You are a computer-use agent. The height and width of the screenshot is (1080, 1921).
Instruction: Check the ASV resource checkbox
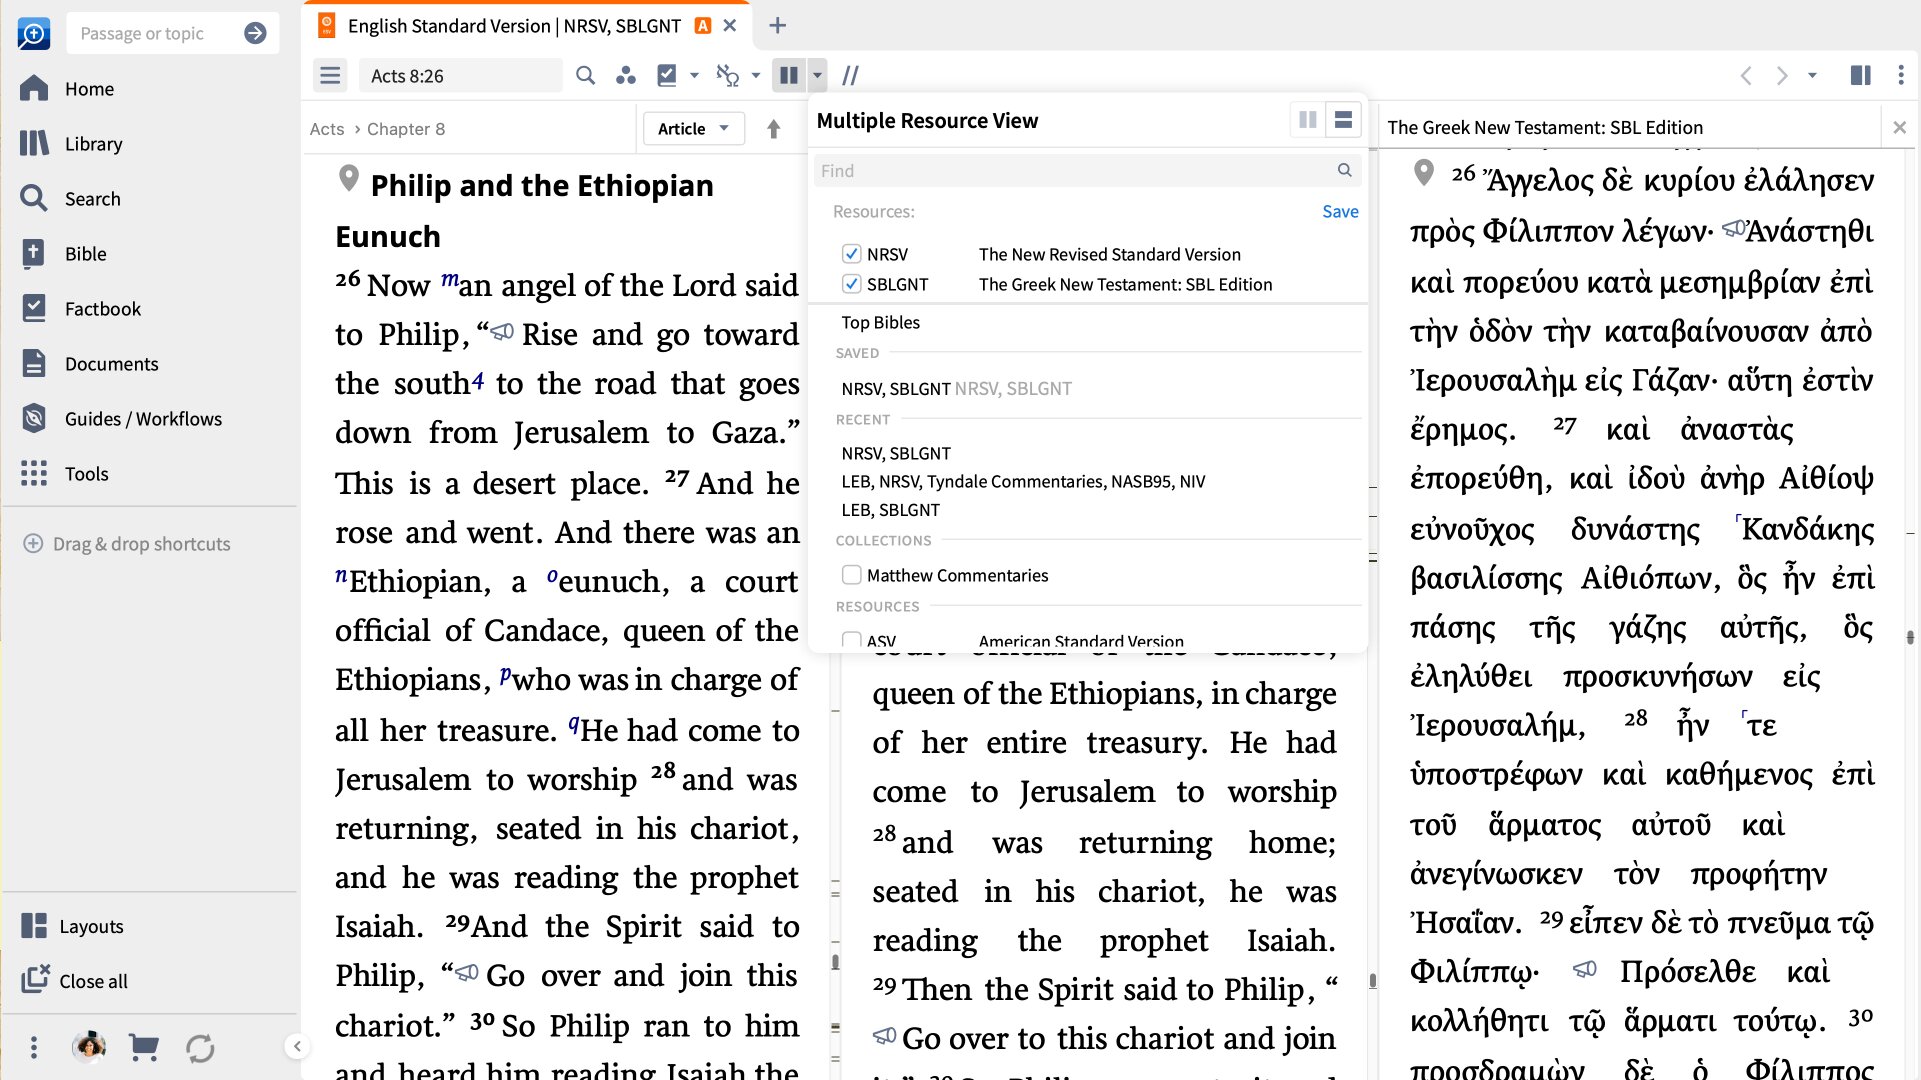852,640
